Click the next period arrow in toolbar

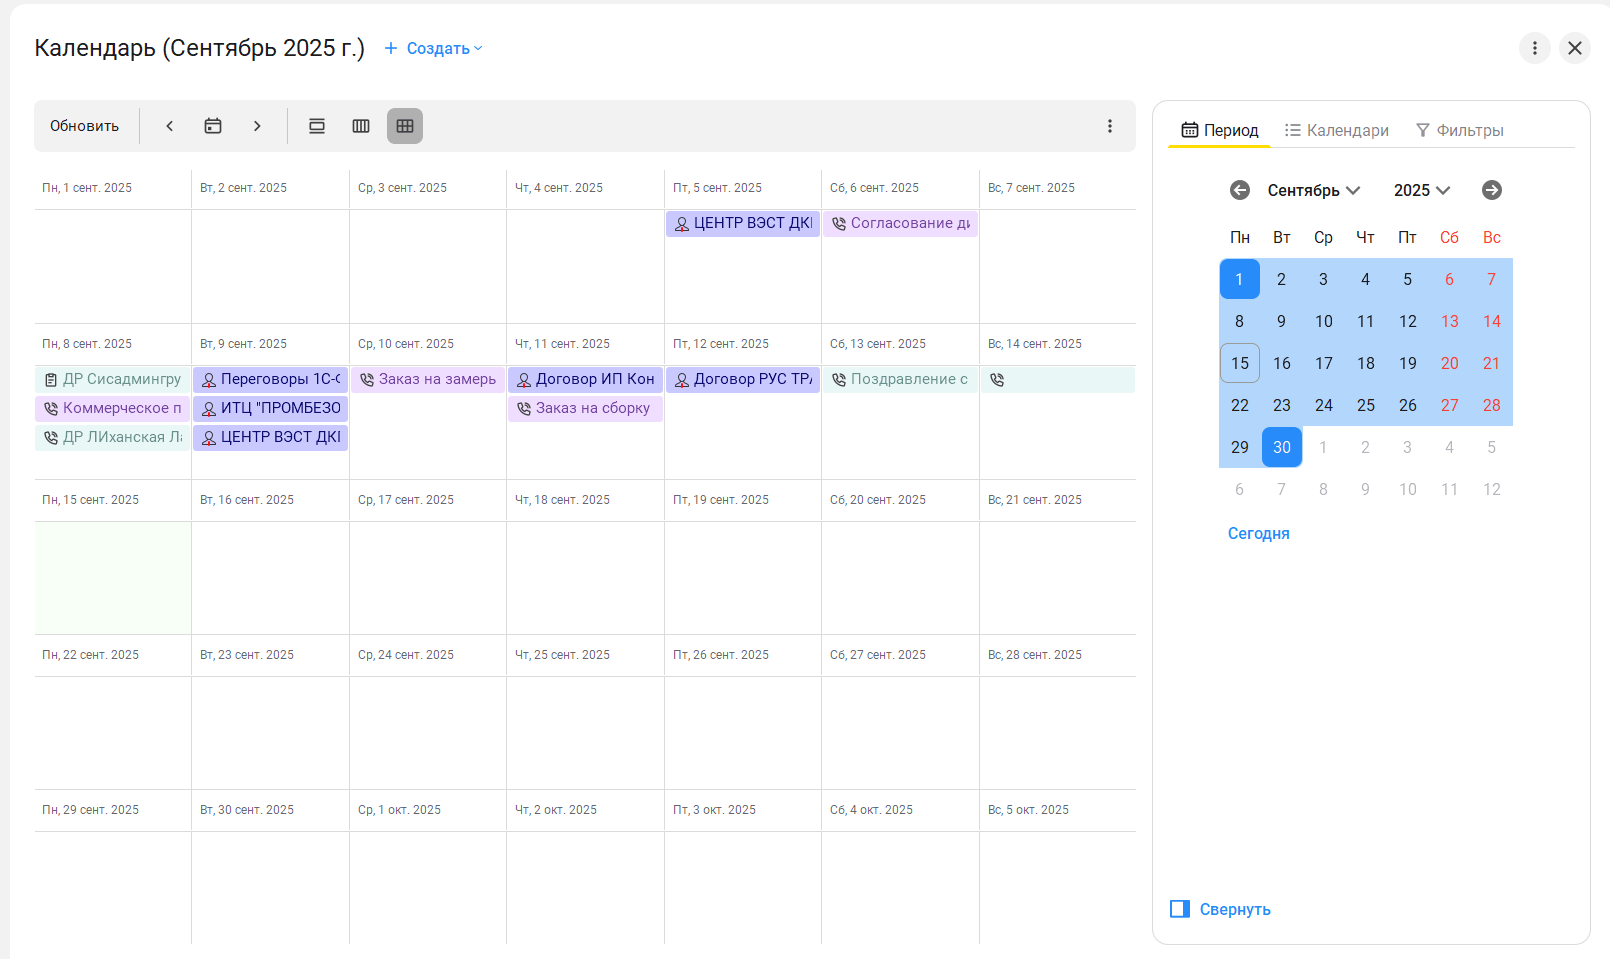(x=257, y=126)
